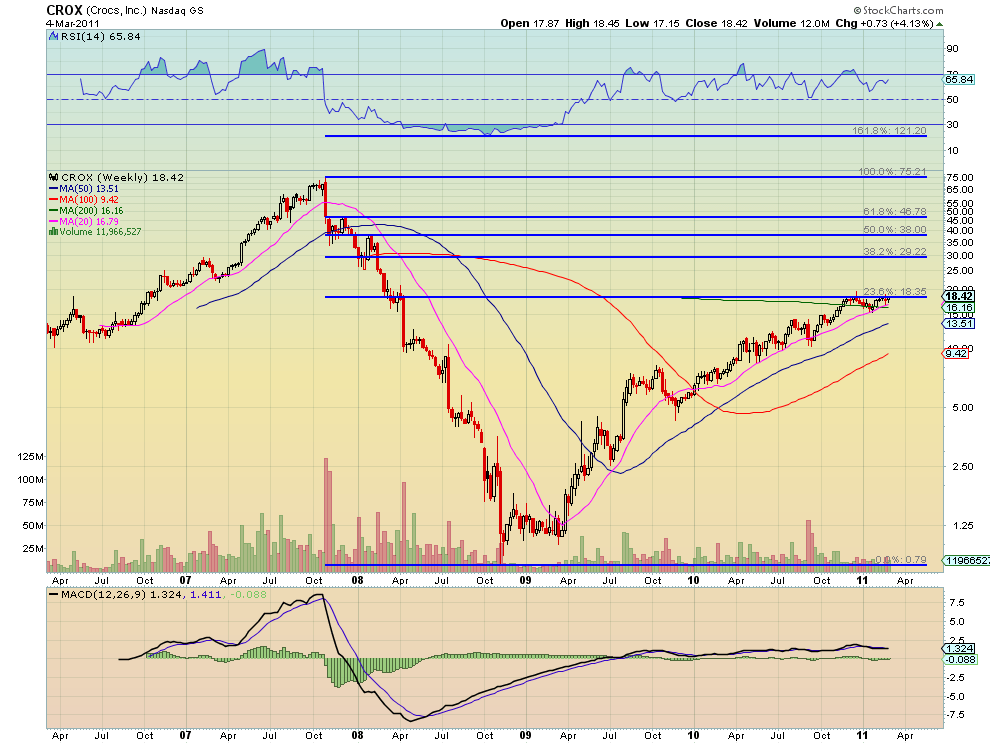Click the '(Crocs, Inc.) Nasdaq GS' label
990x744 pixels.
pos(145,11)
